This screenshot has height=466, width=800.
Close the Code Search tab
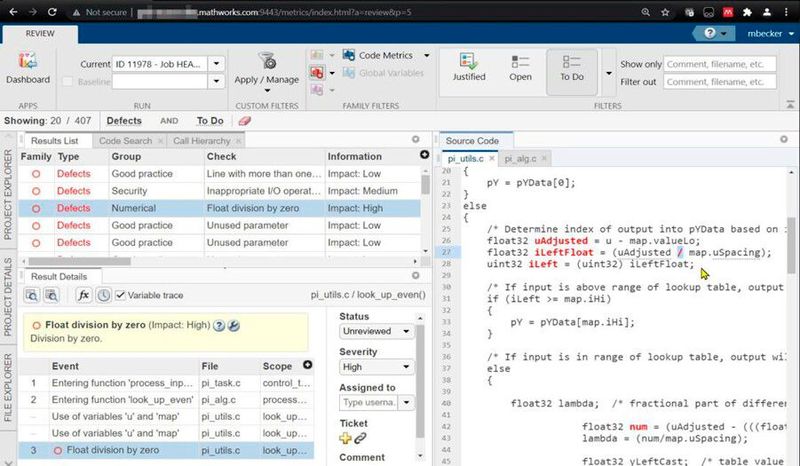(160, 141)
